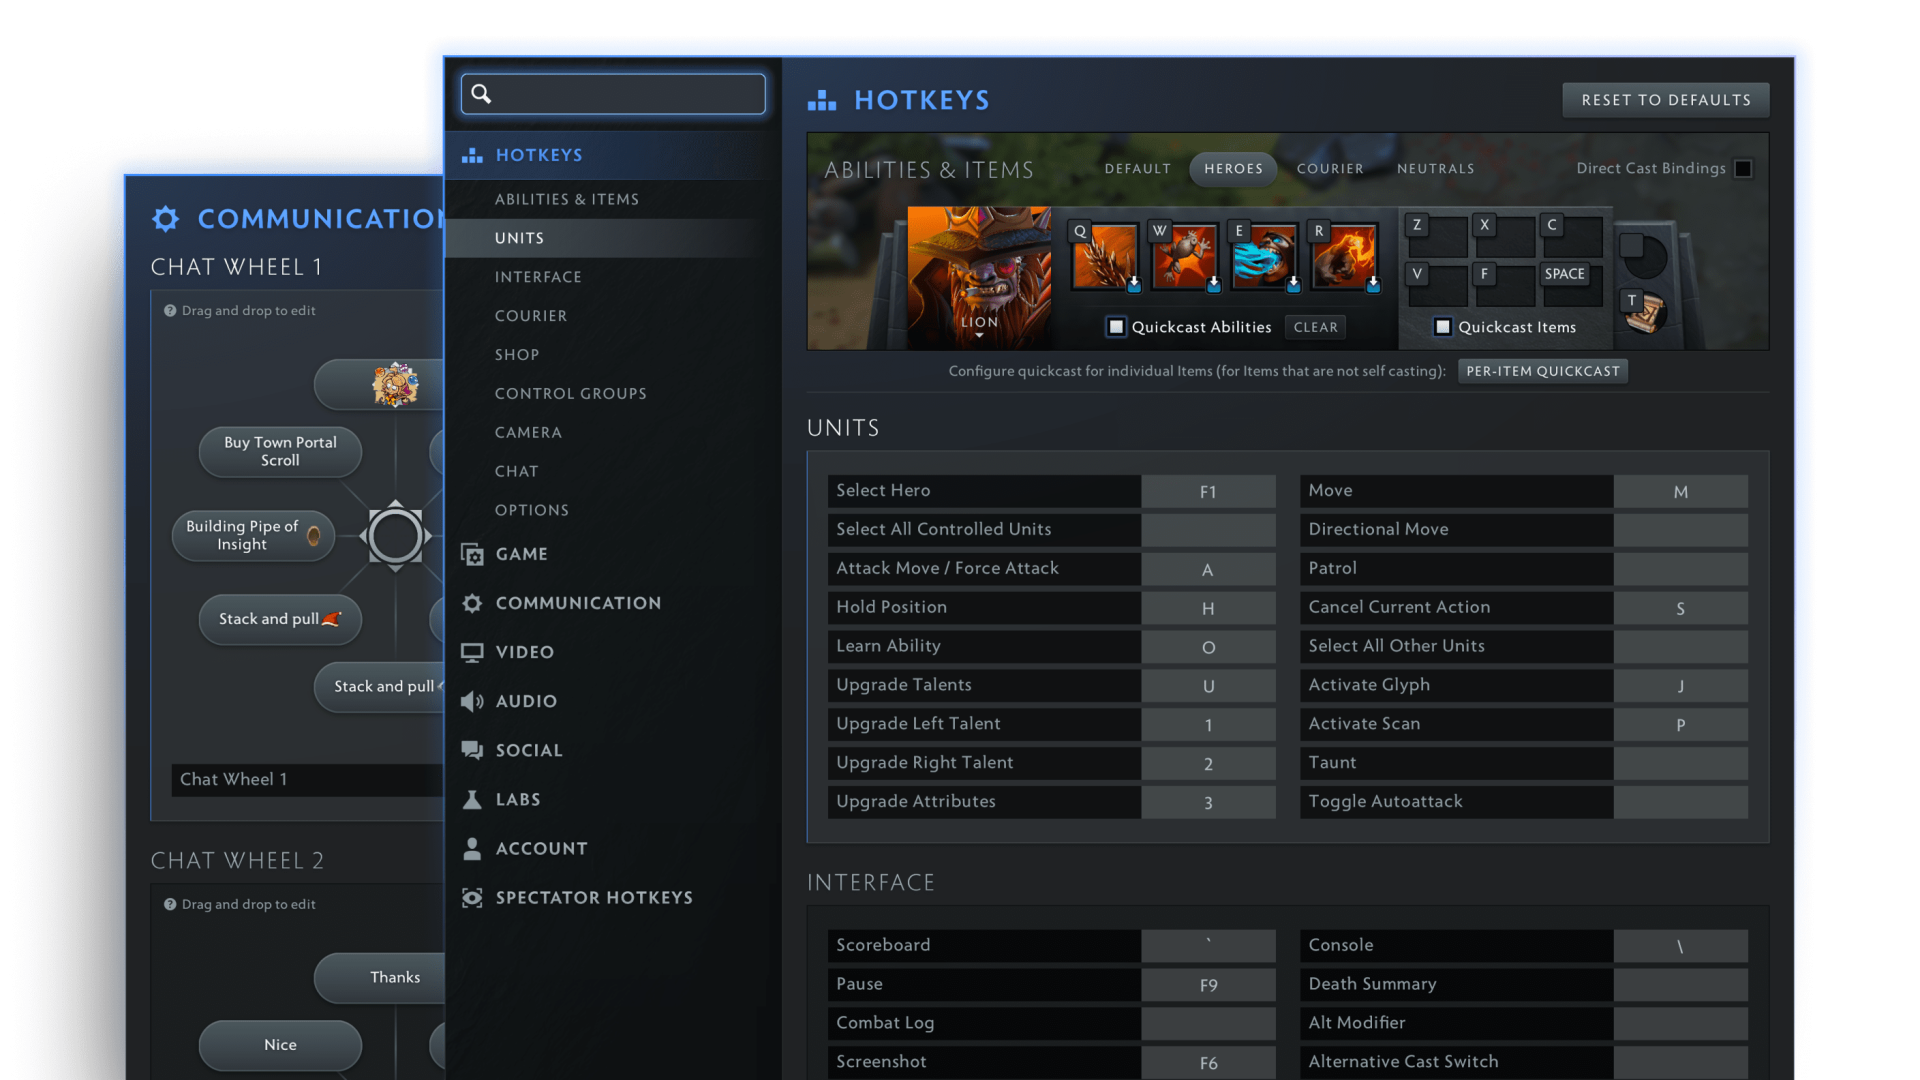This screenshot has height=1080, width=1920.
Task: Click the Nice phrase in Chat Wheel 2
Action: [x=280, y=1045]
